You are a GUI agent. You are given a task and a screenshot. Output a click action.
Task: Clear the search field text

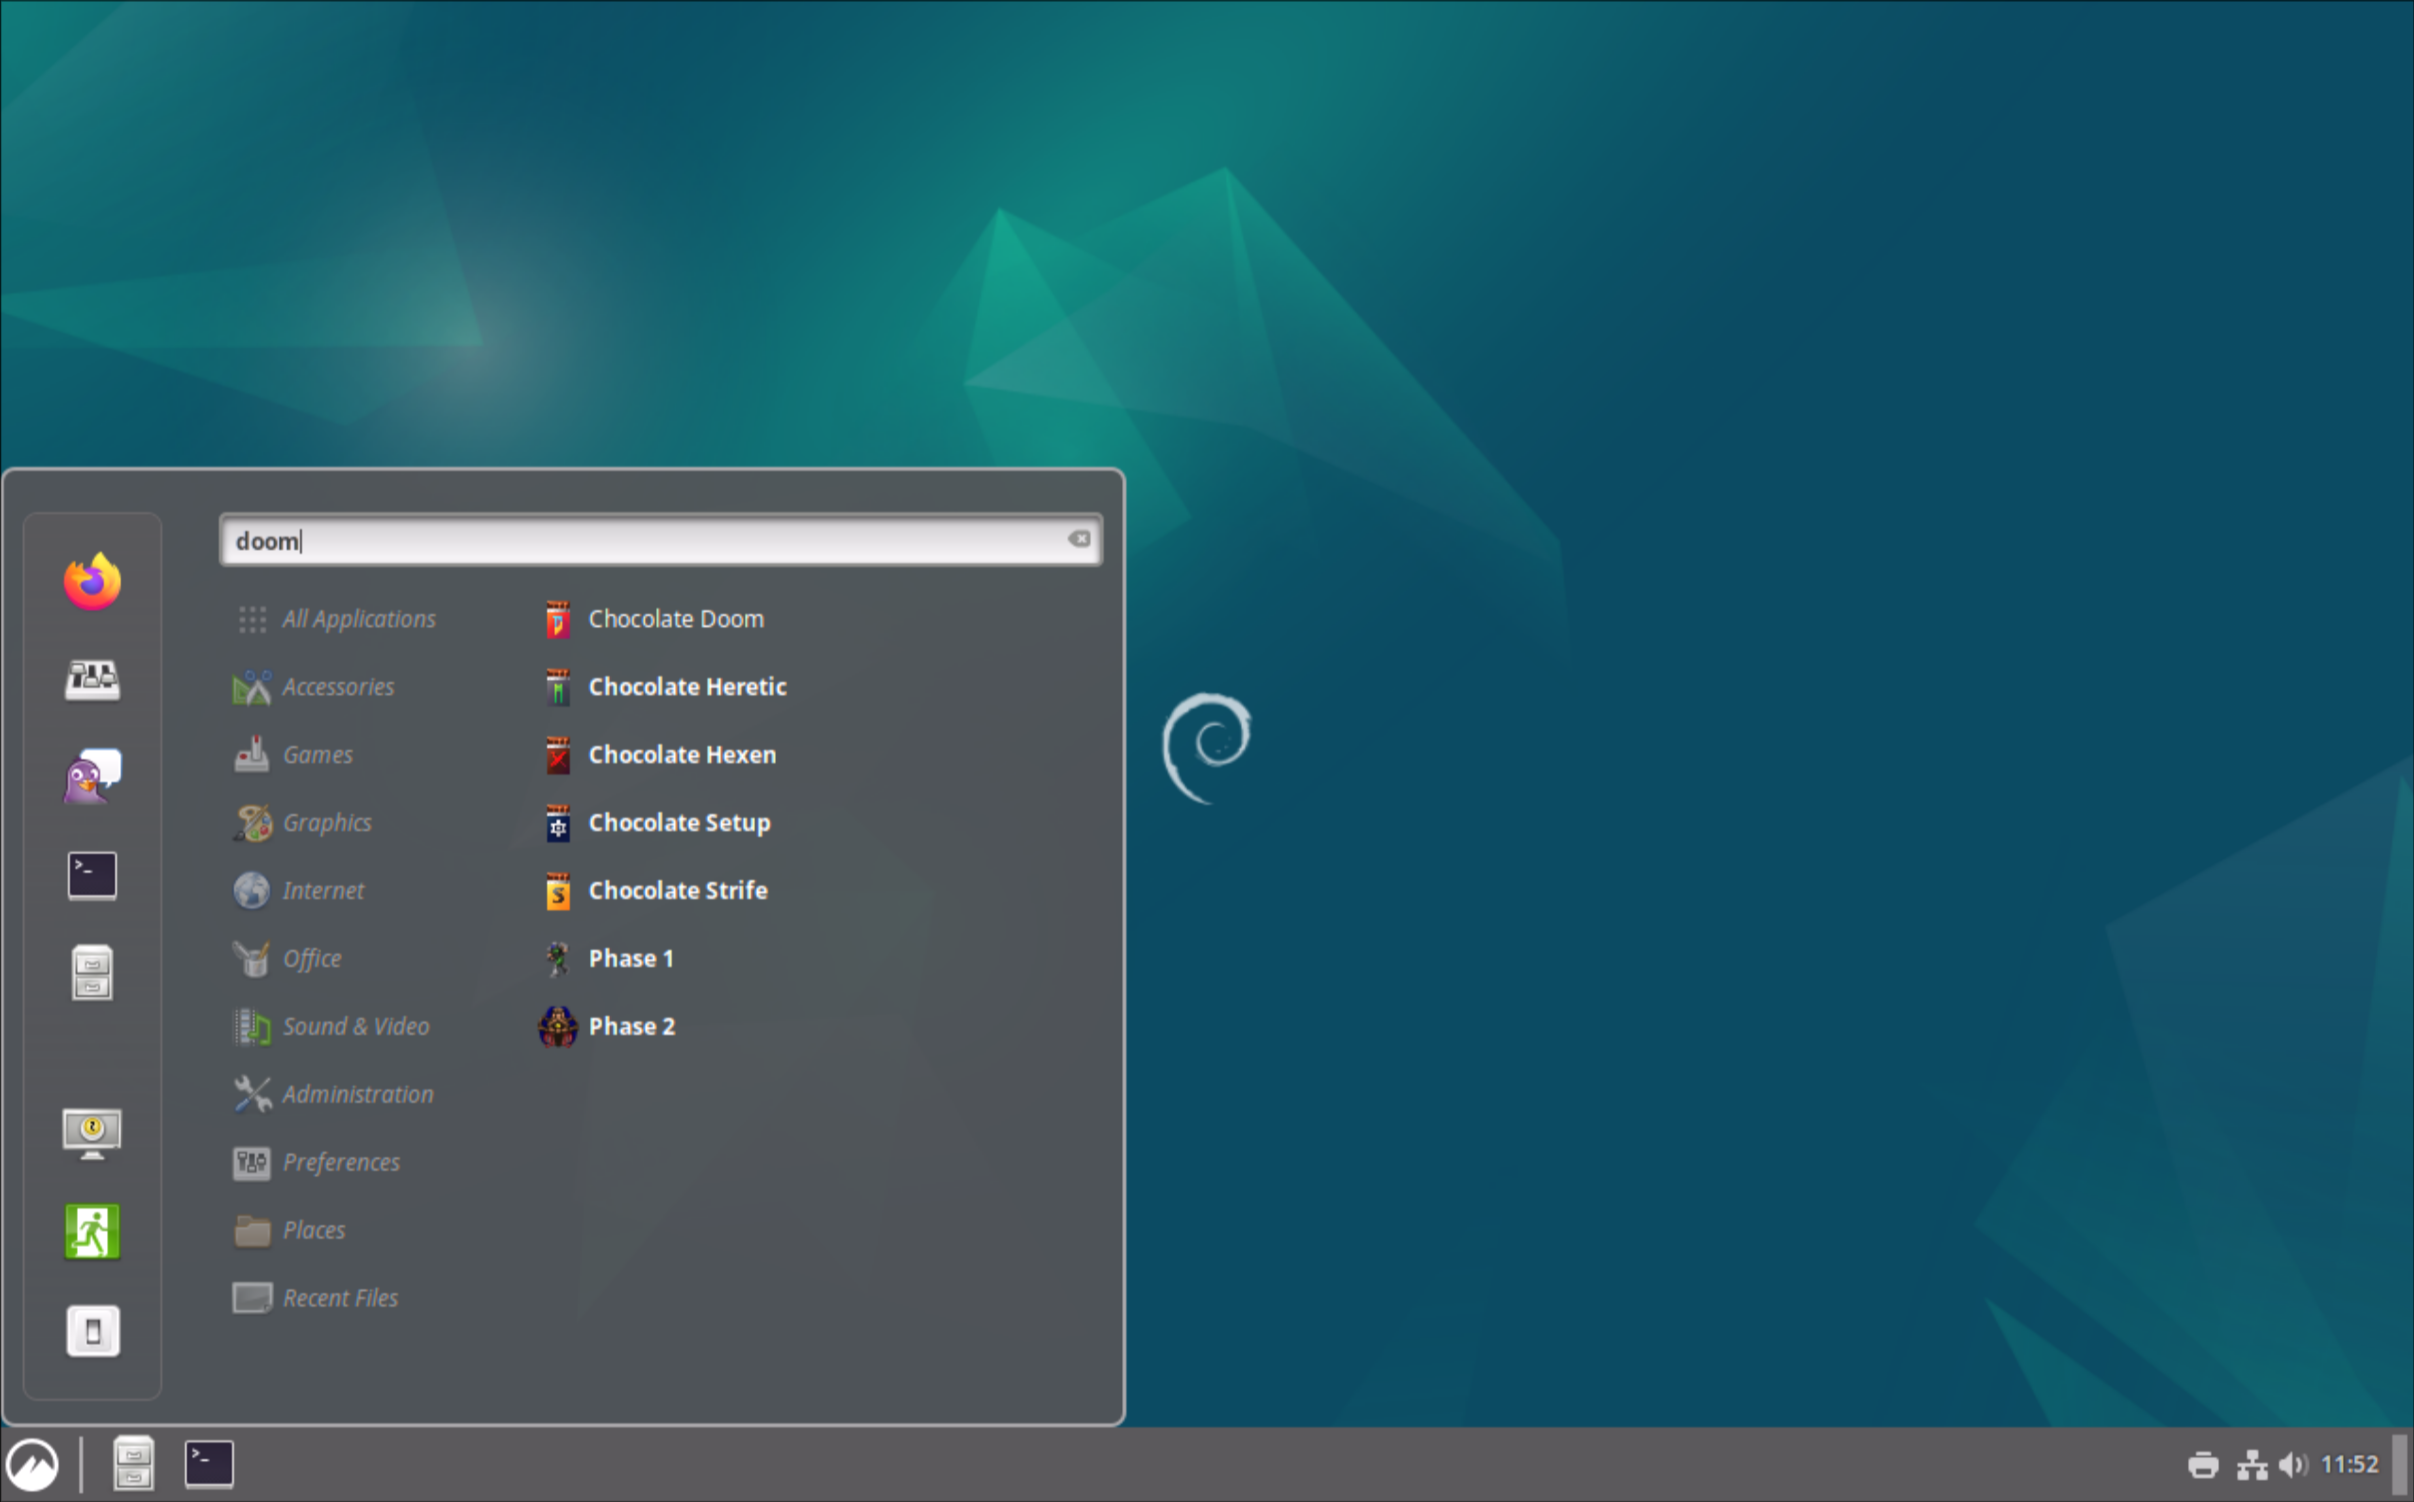pos(1078,539)
